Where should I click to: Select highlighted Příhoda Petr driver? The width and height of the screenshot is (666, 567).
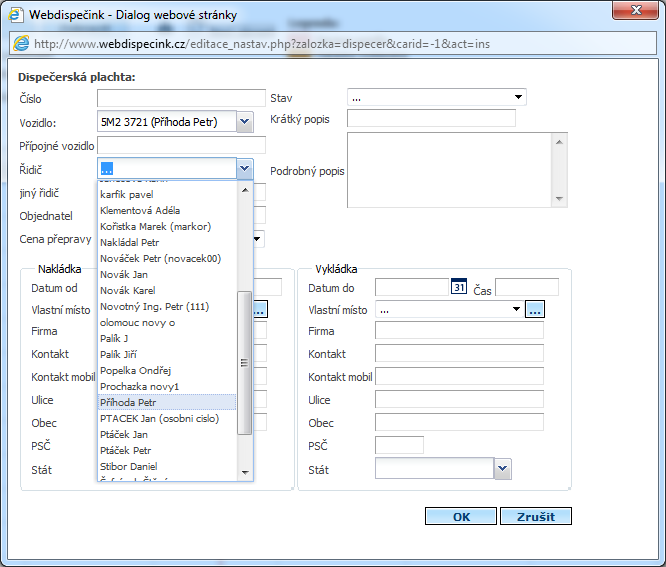pyautogui.click(x=167, y=402)
